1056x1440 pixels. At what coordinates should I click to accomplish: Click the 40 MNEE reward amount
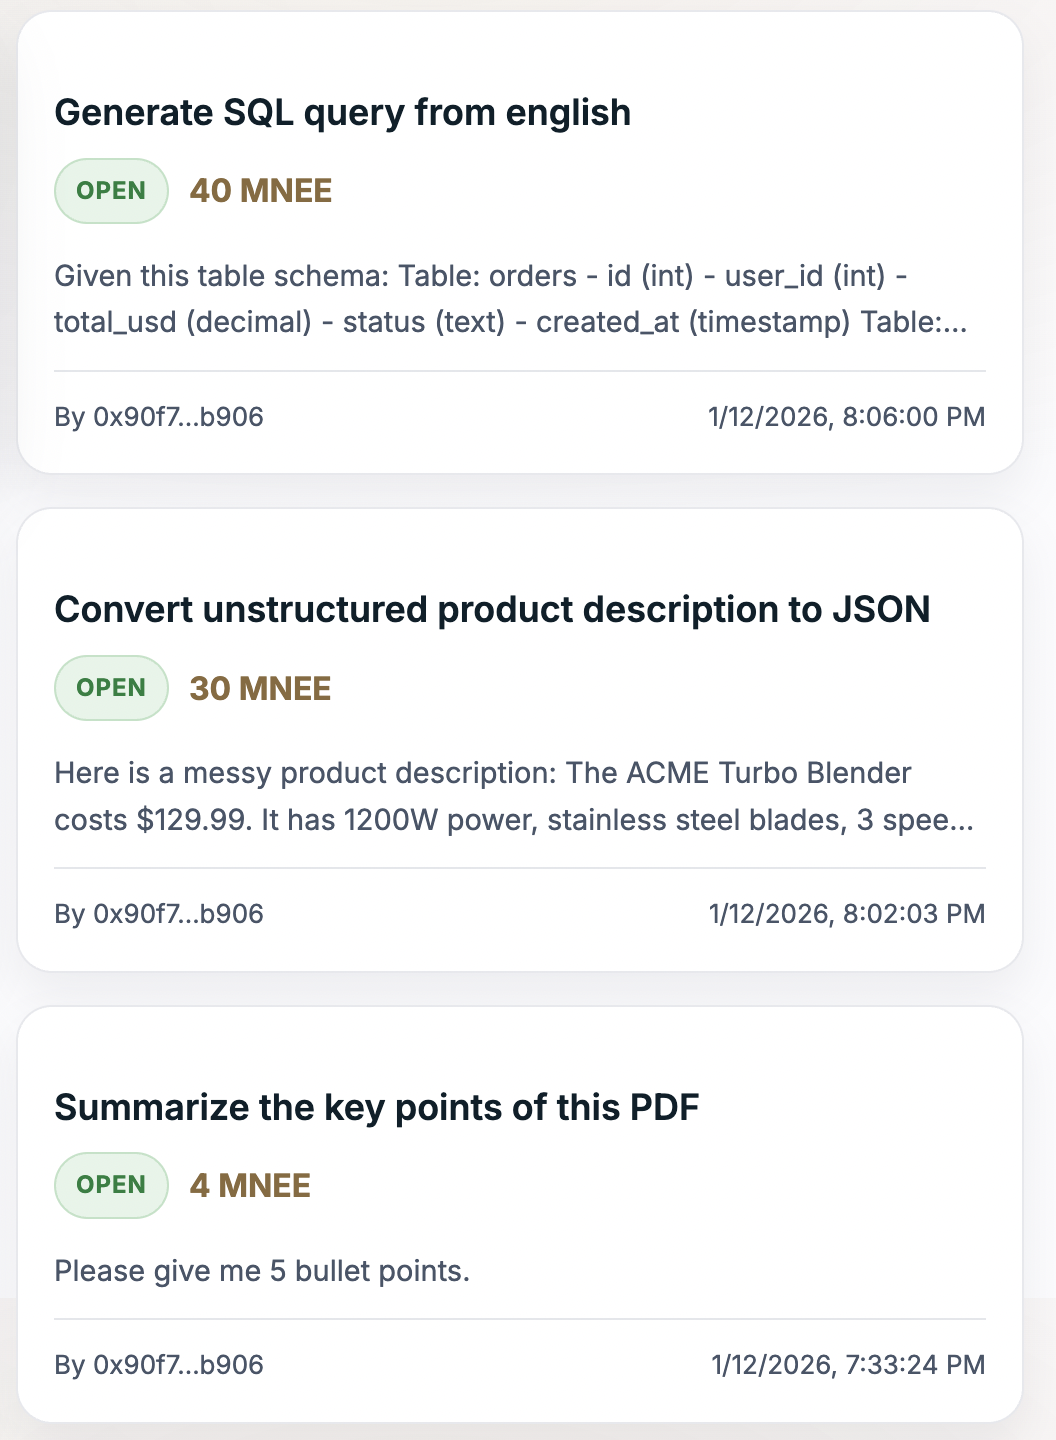tap(261, 191)
